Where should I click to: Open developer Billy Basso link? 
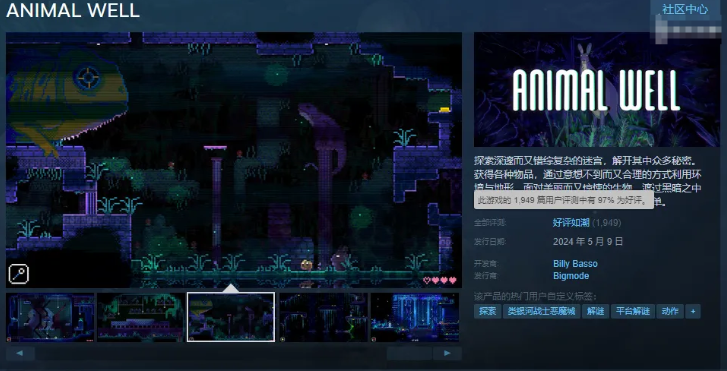point(575,264)
